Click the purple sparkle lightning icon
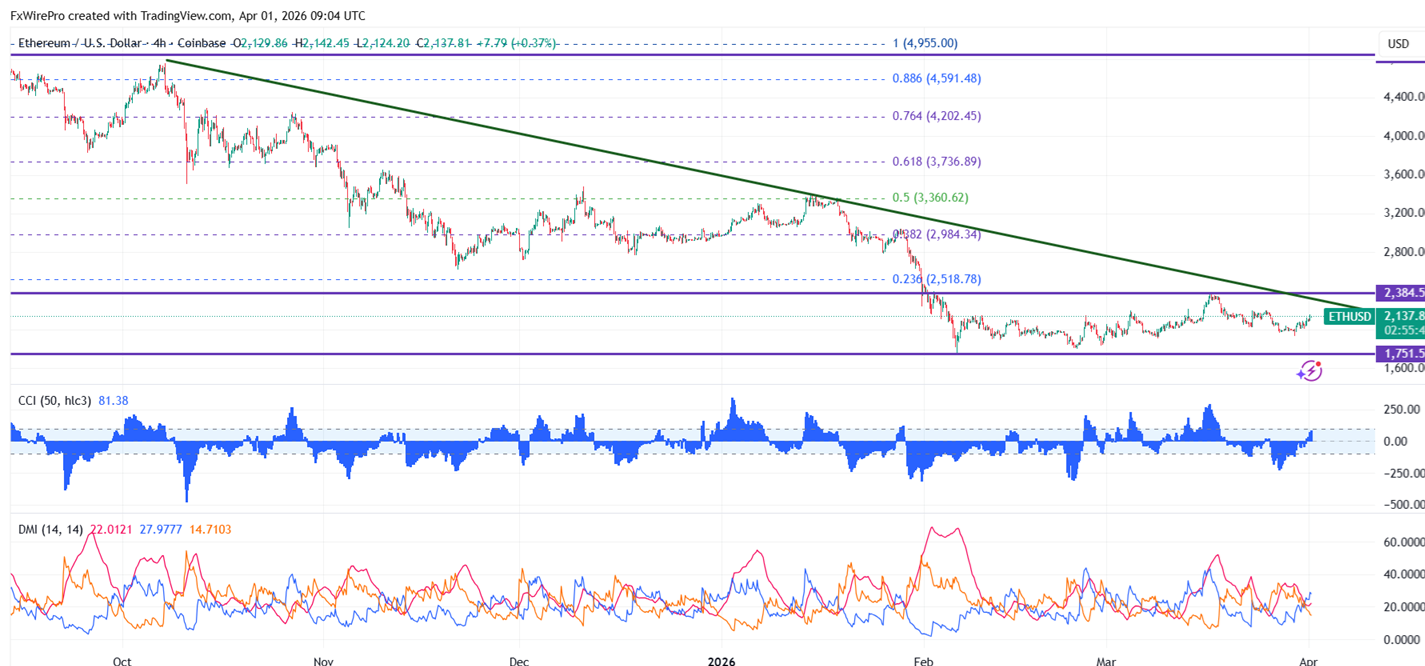 click(x=1309, y=371)
